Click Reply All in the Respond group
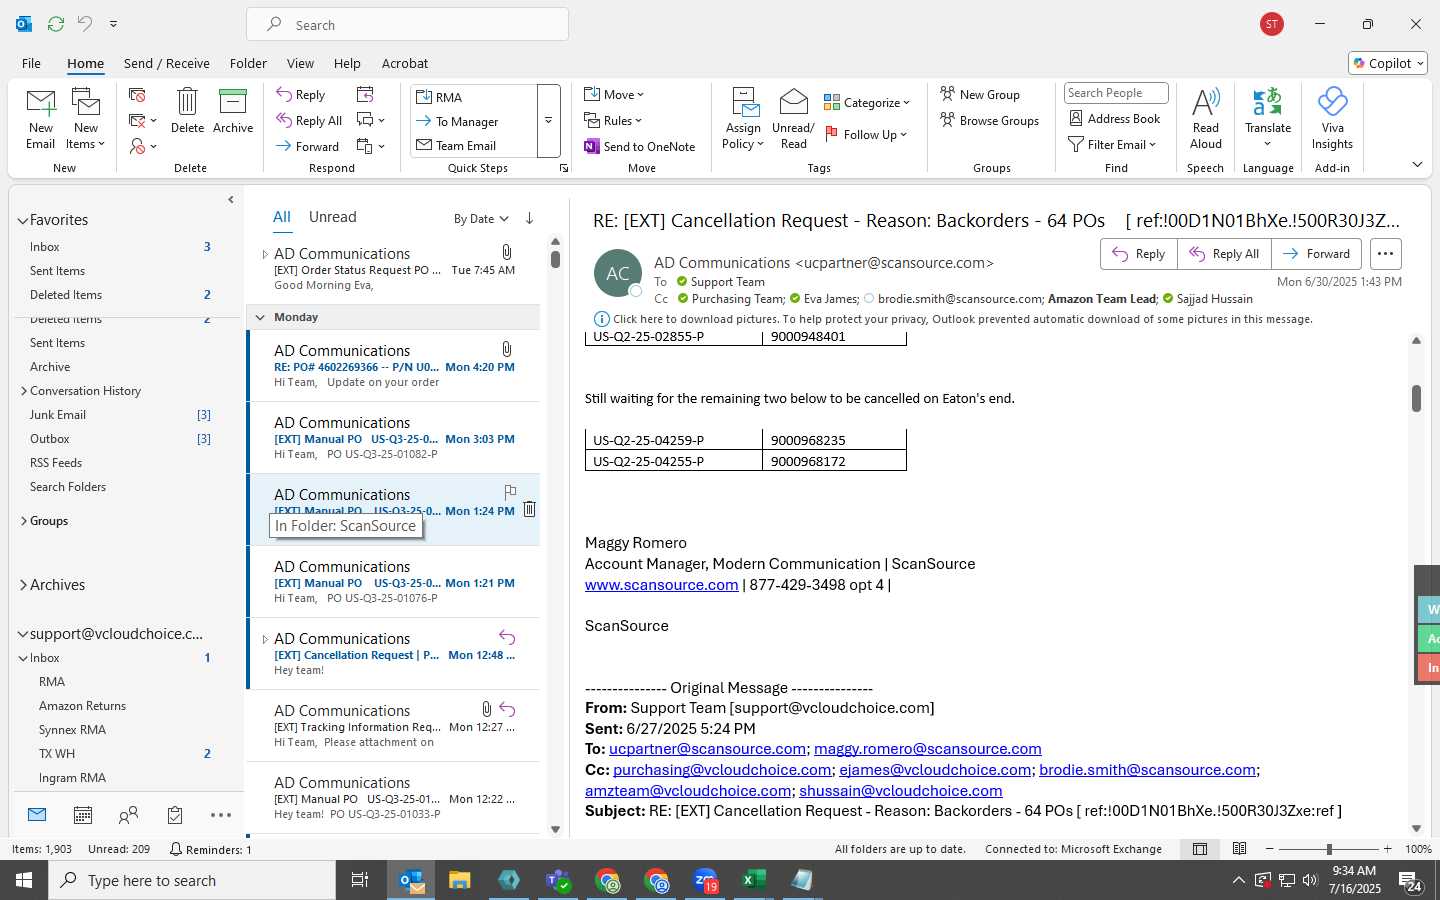The image size is (1440, 900). 309,121
